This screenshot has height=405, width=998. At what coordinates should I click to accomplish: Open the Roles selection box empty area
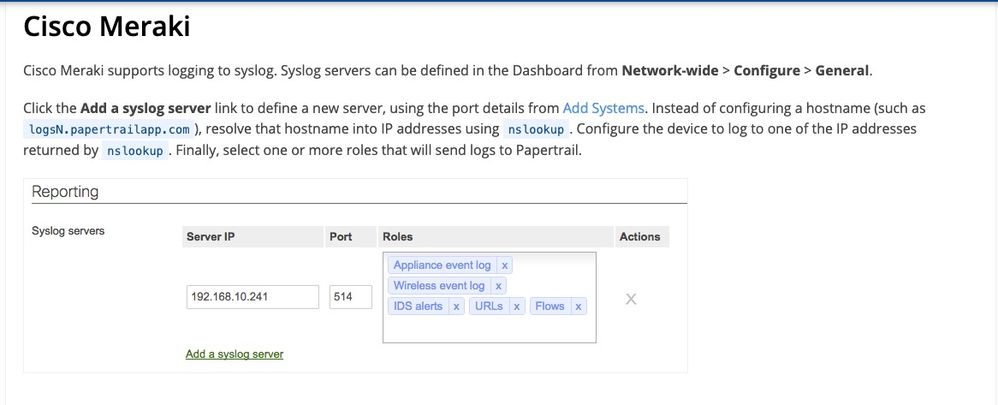pos(488,329)
